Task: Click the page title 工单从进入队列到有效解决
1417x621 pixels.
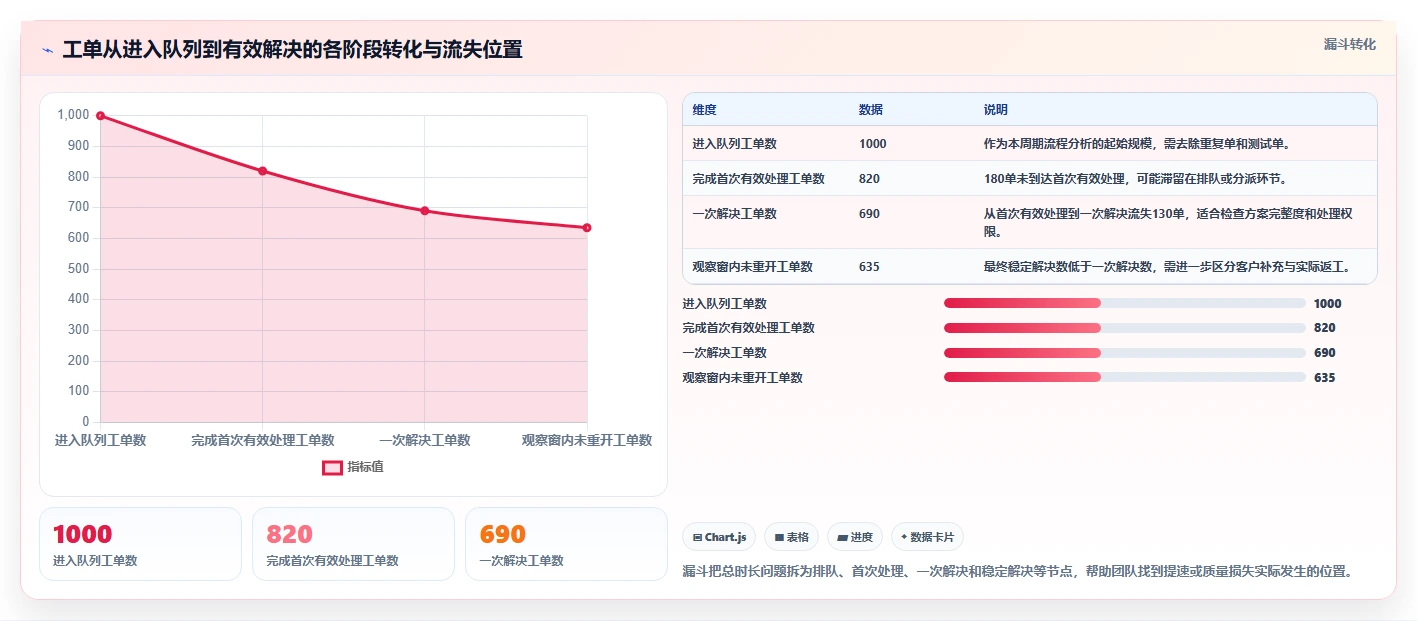Action: pos(292,50)
